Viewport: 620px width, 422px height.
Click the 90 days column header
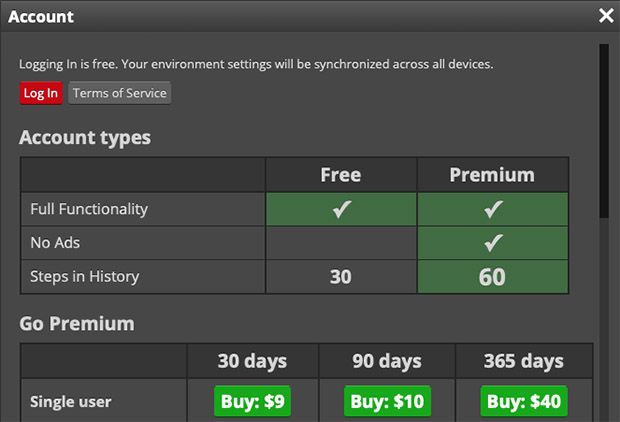(387, 361)
